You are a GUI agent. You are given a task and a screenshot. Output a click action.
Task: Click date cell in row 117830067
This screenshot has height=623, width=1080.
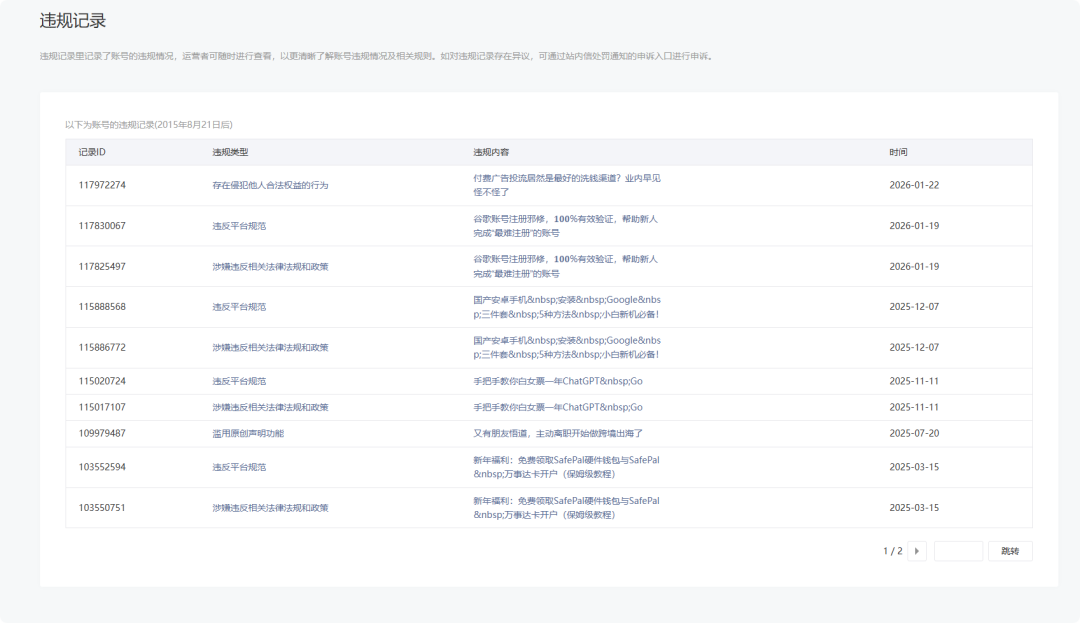tap(914, 226)
